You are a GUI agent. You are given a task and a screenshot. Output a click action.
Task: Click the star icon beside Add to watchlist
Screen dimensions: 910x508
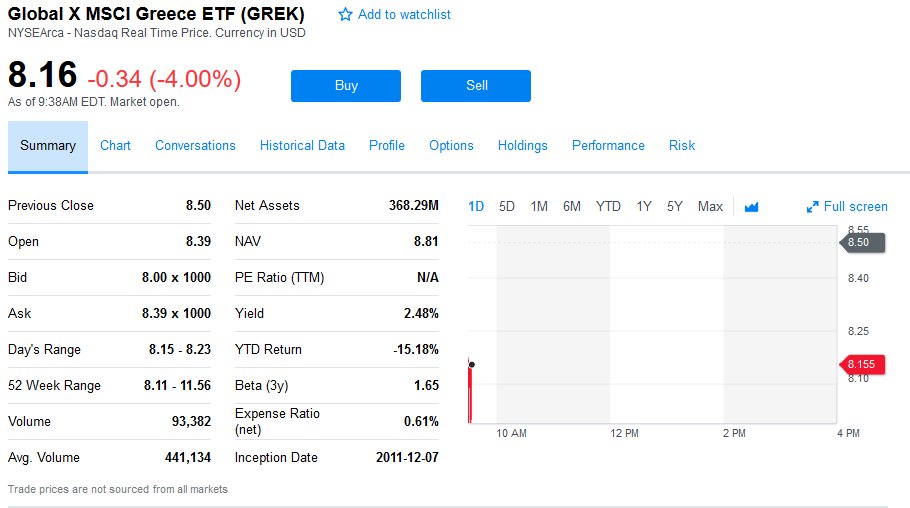pos(345,15)
